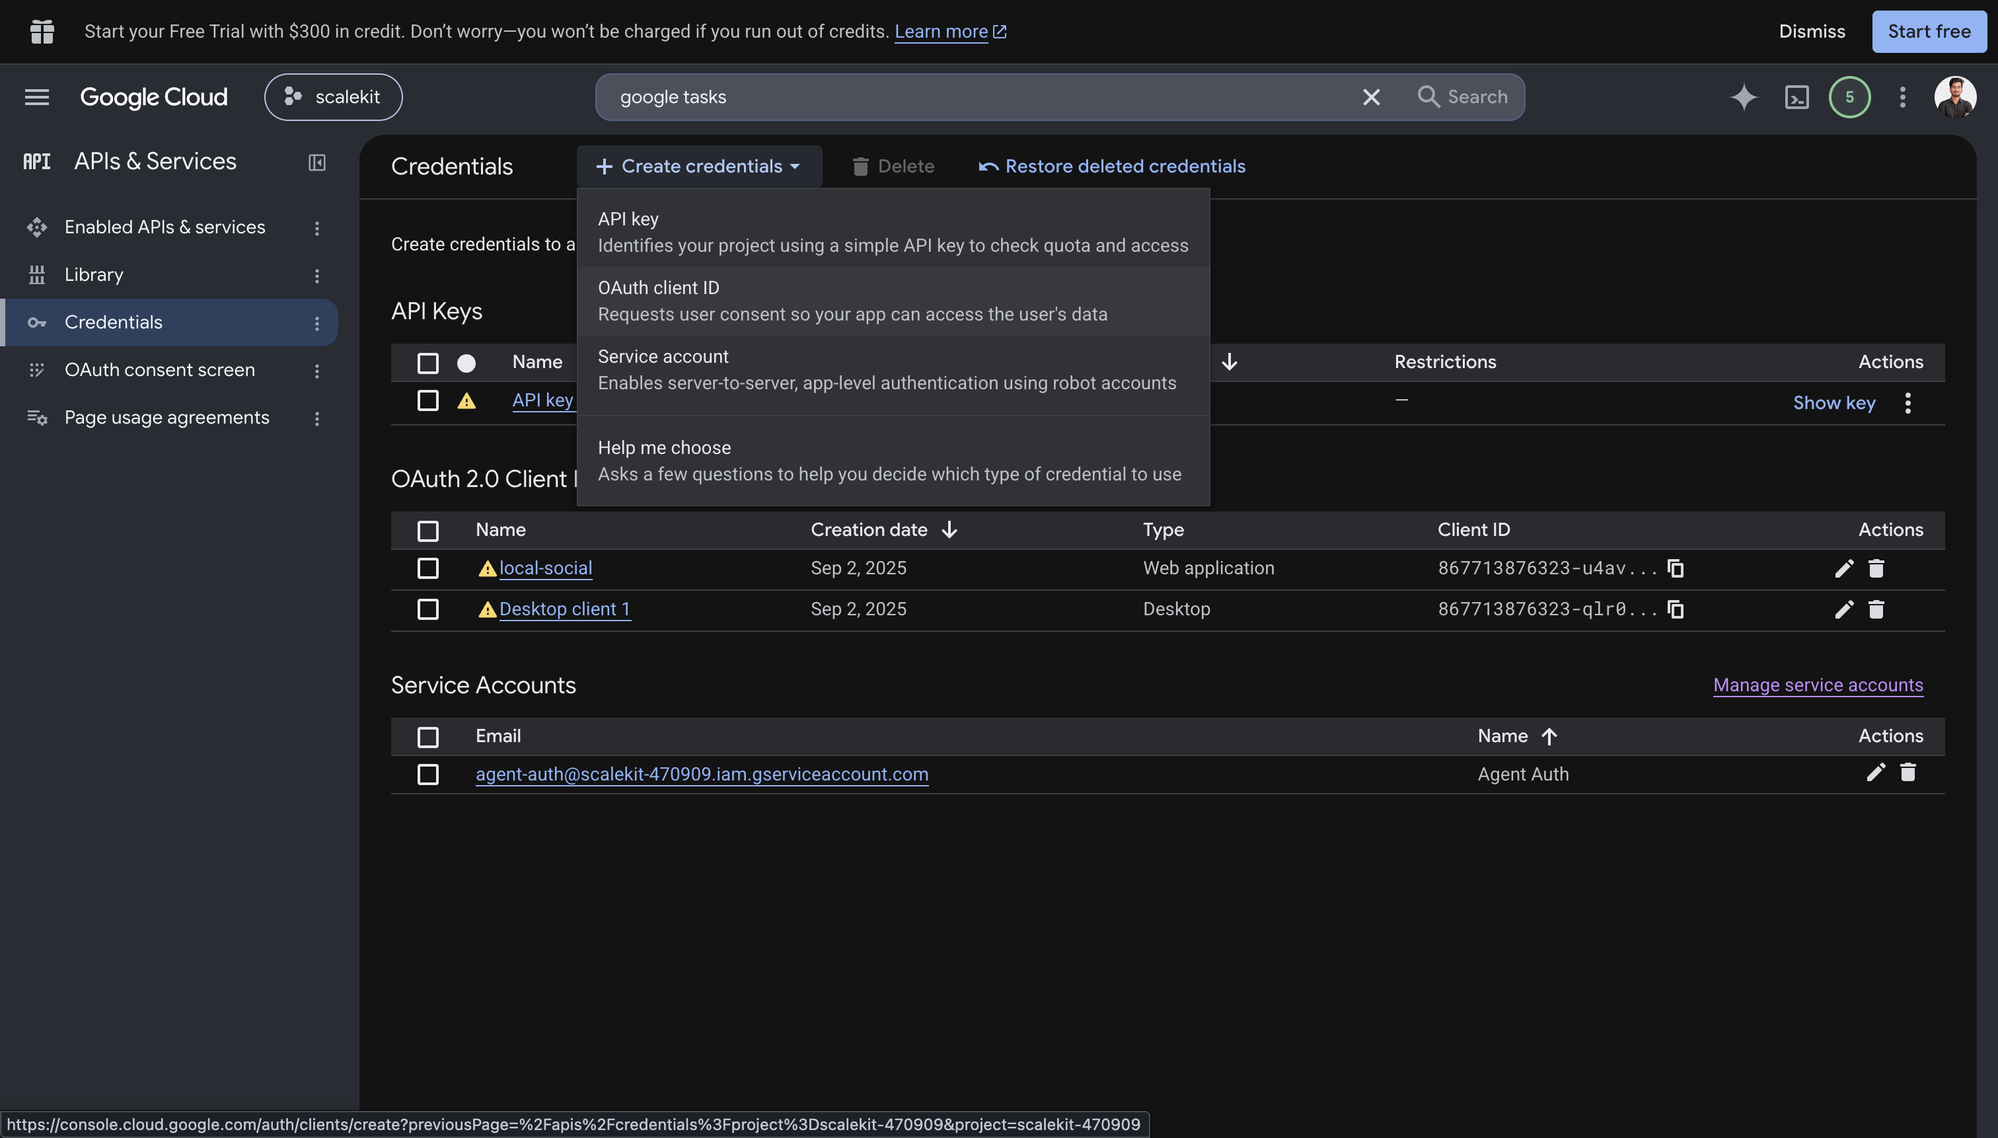The width and height of the screenshot is (1998, 1138).
Task: Click Restore deleted credentials
Action: [1112, 166]
